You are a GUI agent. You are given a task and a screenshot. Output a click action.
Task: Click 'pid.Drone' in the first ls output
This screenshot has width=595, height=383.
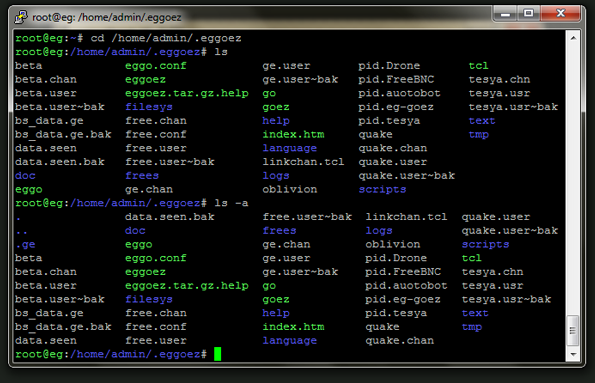pyautogui.click(x=389, y=66)
